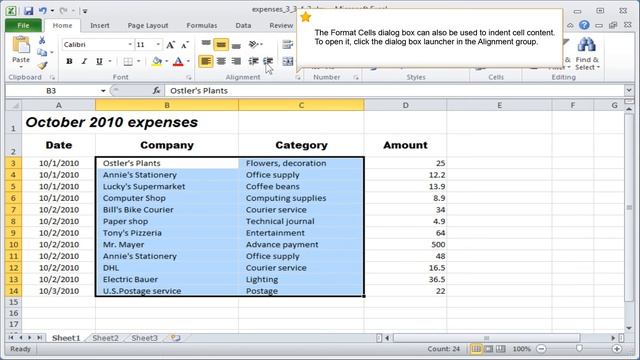Click the Borders icon
The width and height of the screenshot is (640, 360).
128,61
